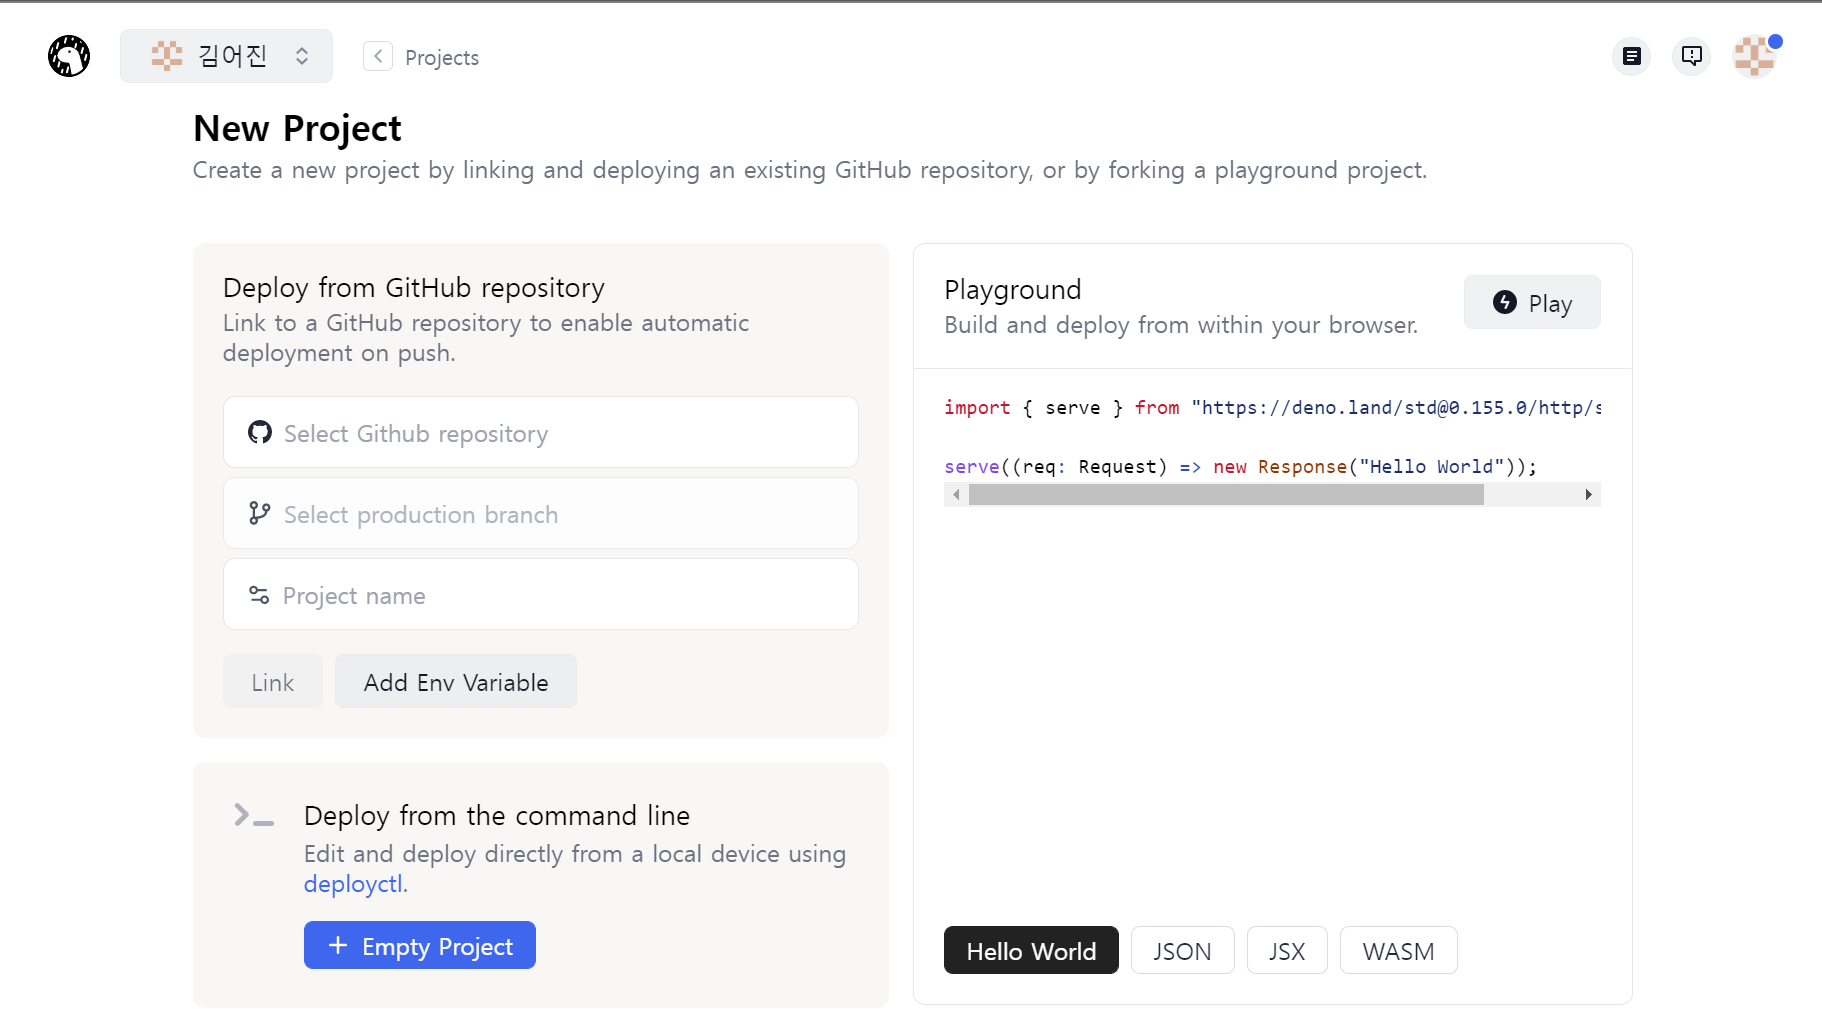The width and height of the screenshot is (1822, 1011).
Task: Open the user avatar menu
Action: pos(1753,56)
